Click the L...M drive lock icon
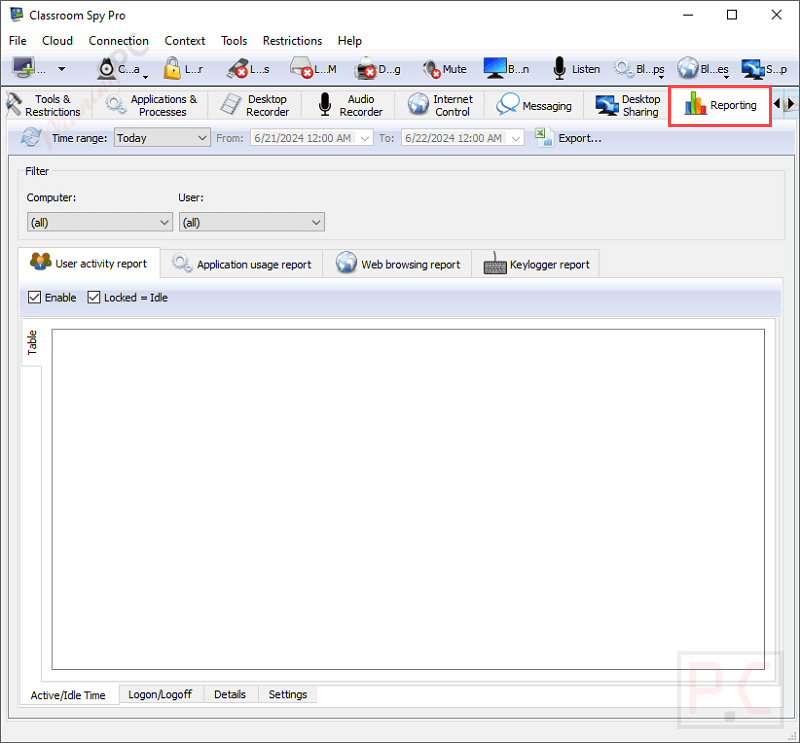This screenshot has height=743, width=800. pos(301,68)
